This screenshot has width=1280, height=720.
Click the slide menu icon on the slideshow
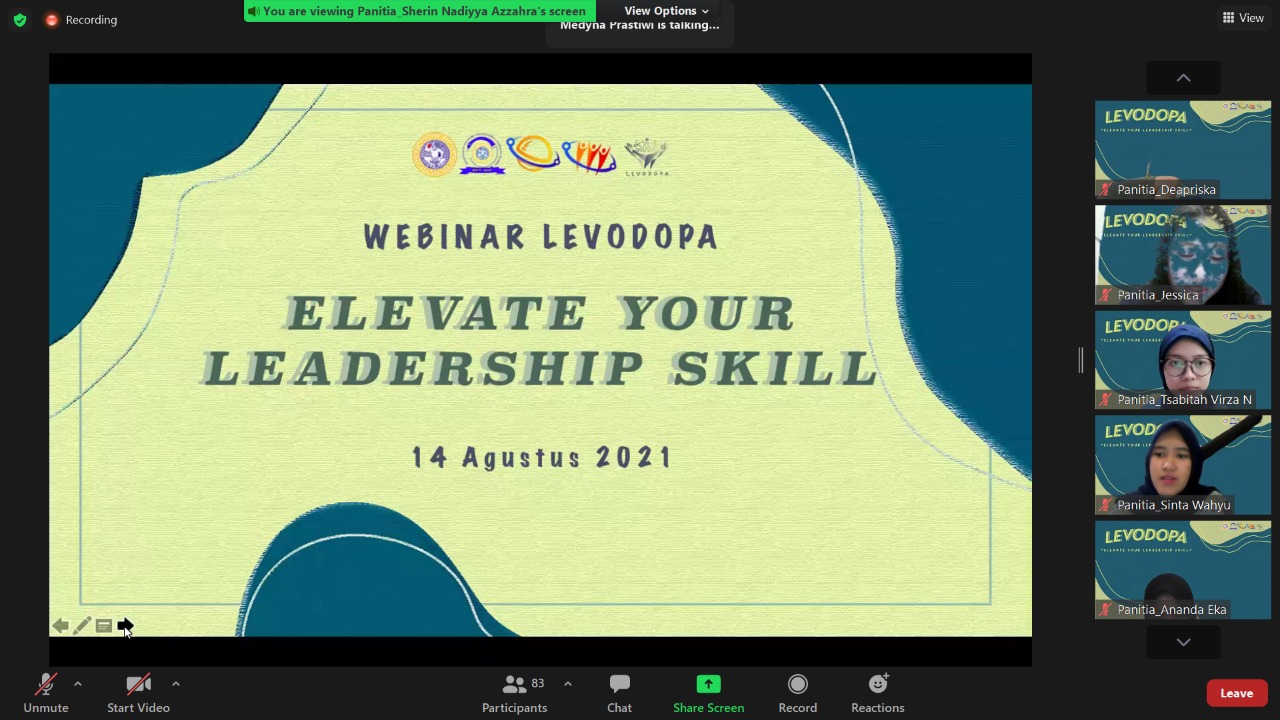[104, 626]
